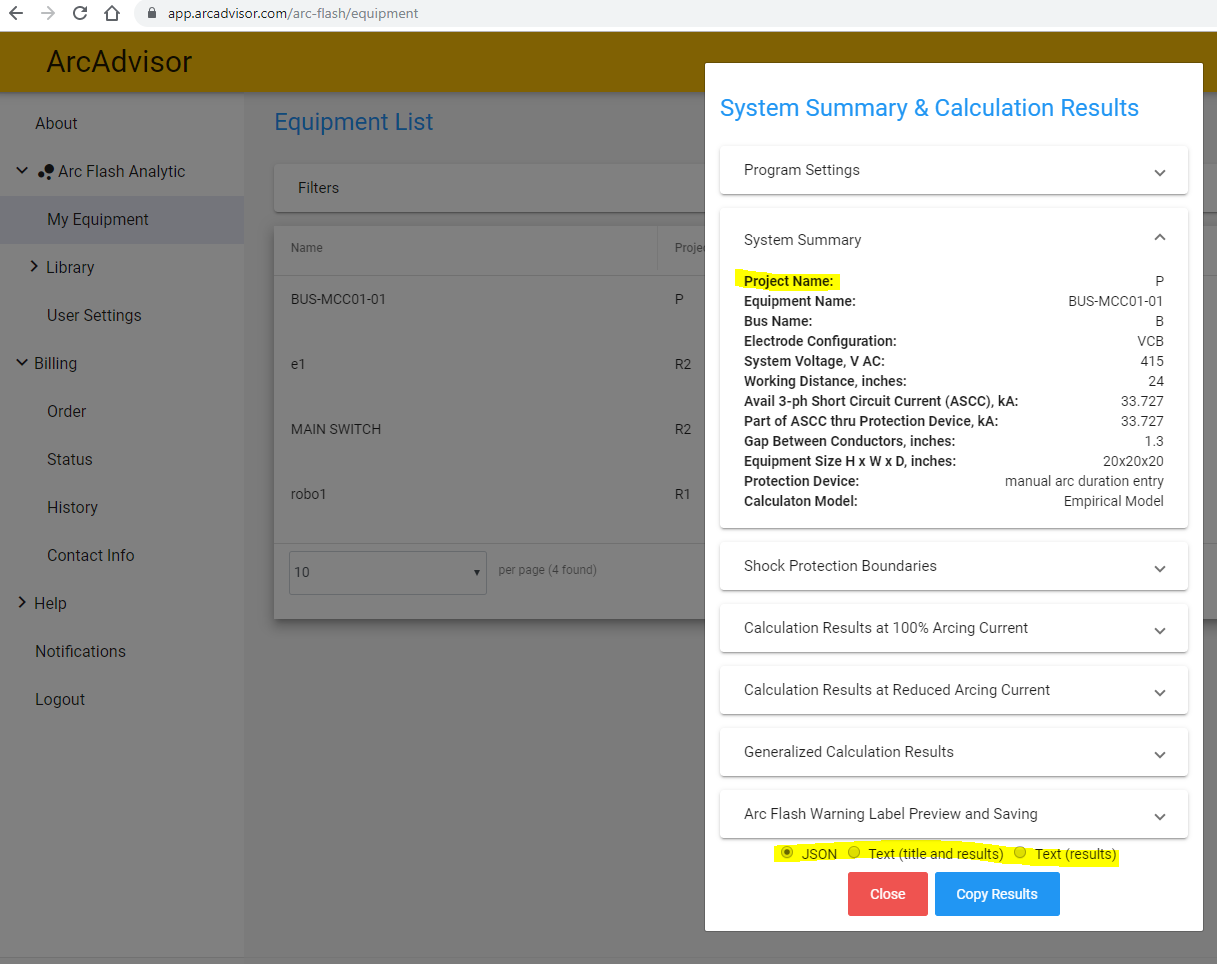Open the About page in the sidebar
1217x964 pixels.
pos(56,124)
